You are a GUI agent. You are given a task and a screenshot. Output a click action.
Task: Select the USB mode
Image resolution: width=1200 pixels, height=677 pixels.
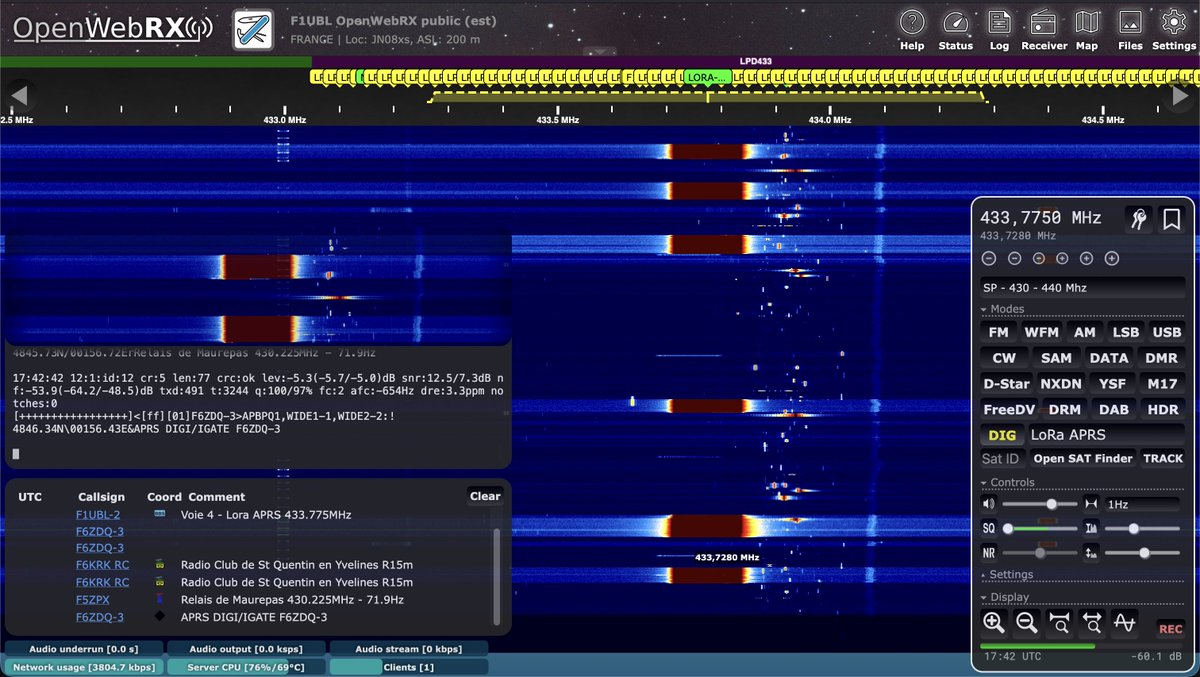(1166, 332)
